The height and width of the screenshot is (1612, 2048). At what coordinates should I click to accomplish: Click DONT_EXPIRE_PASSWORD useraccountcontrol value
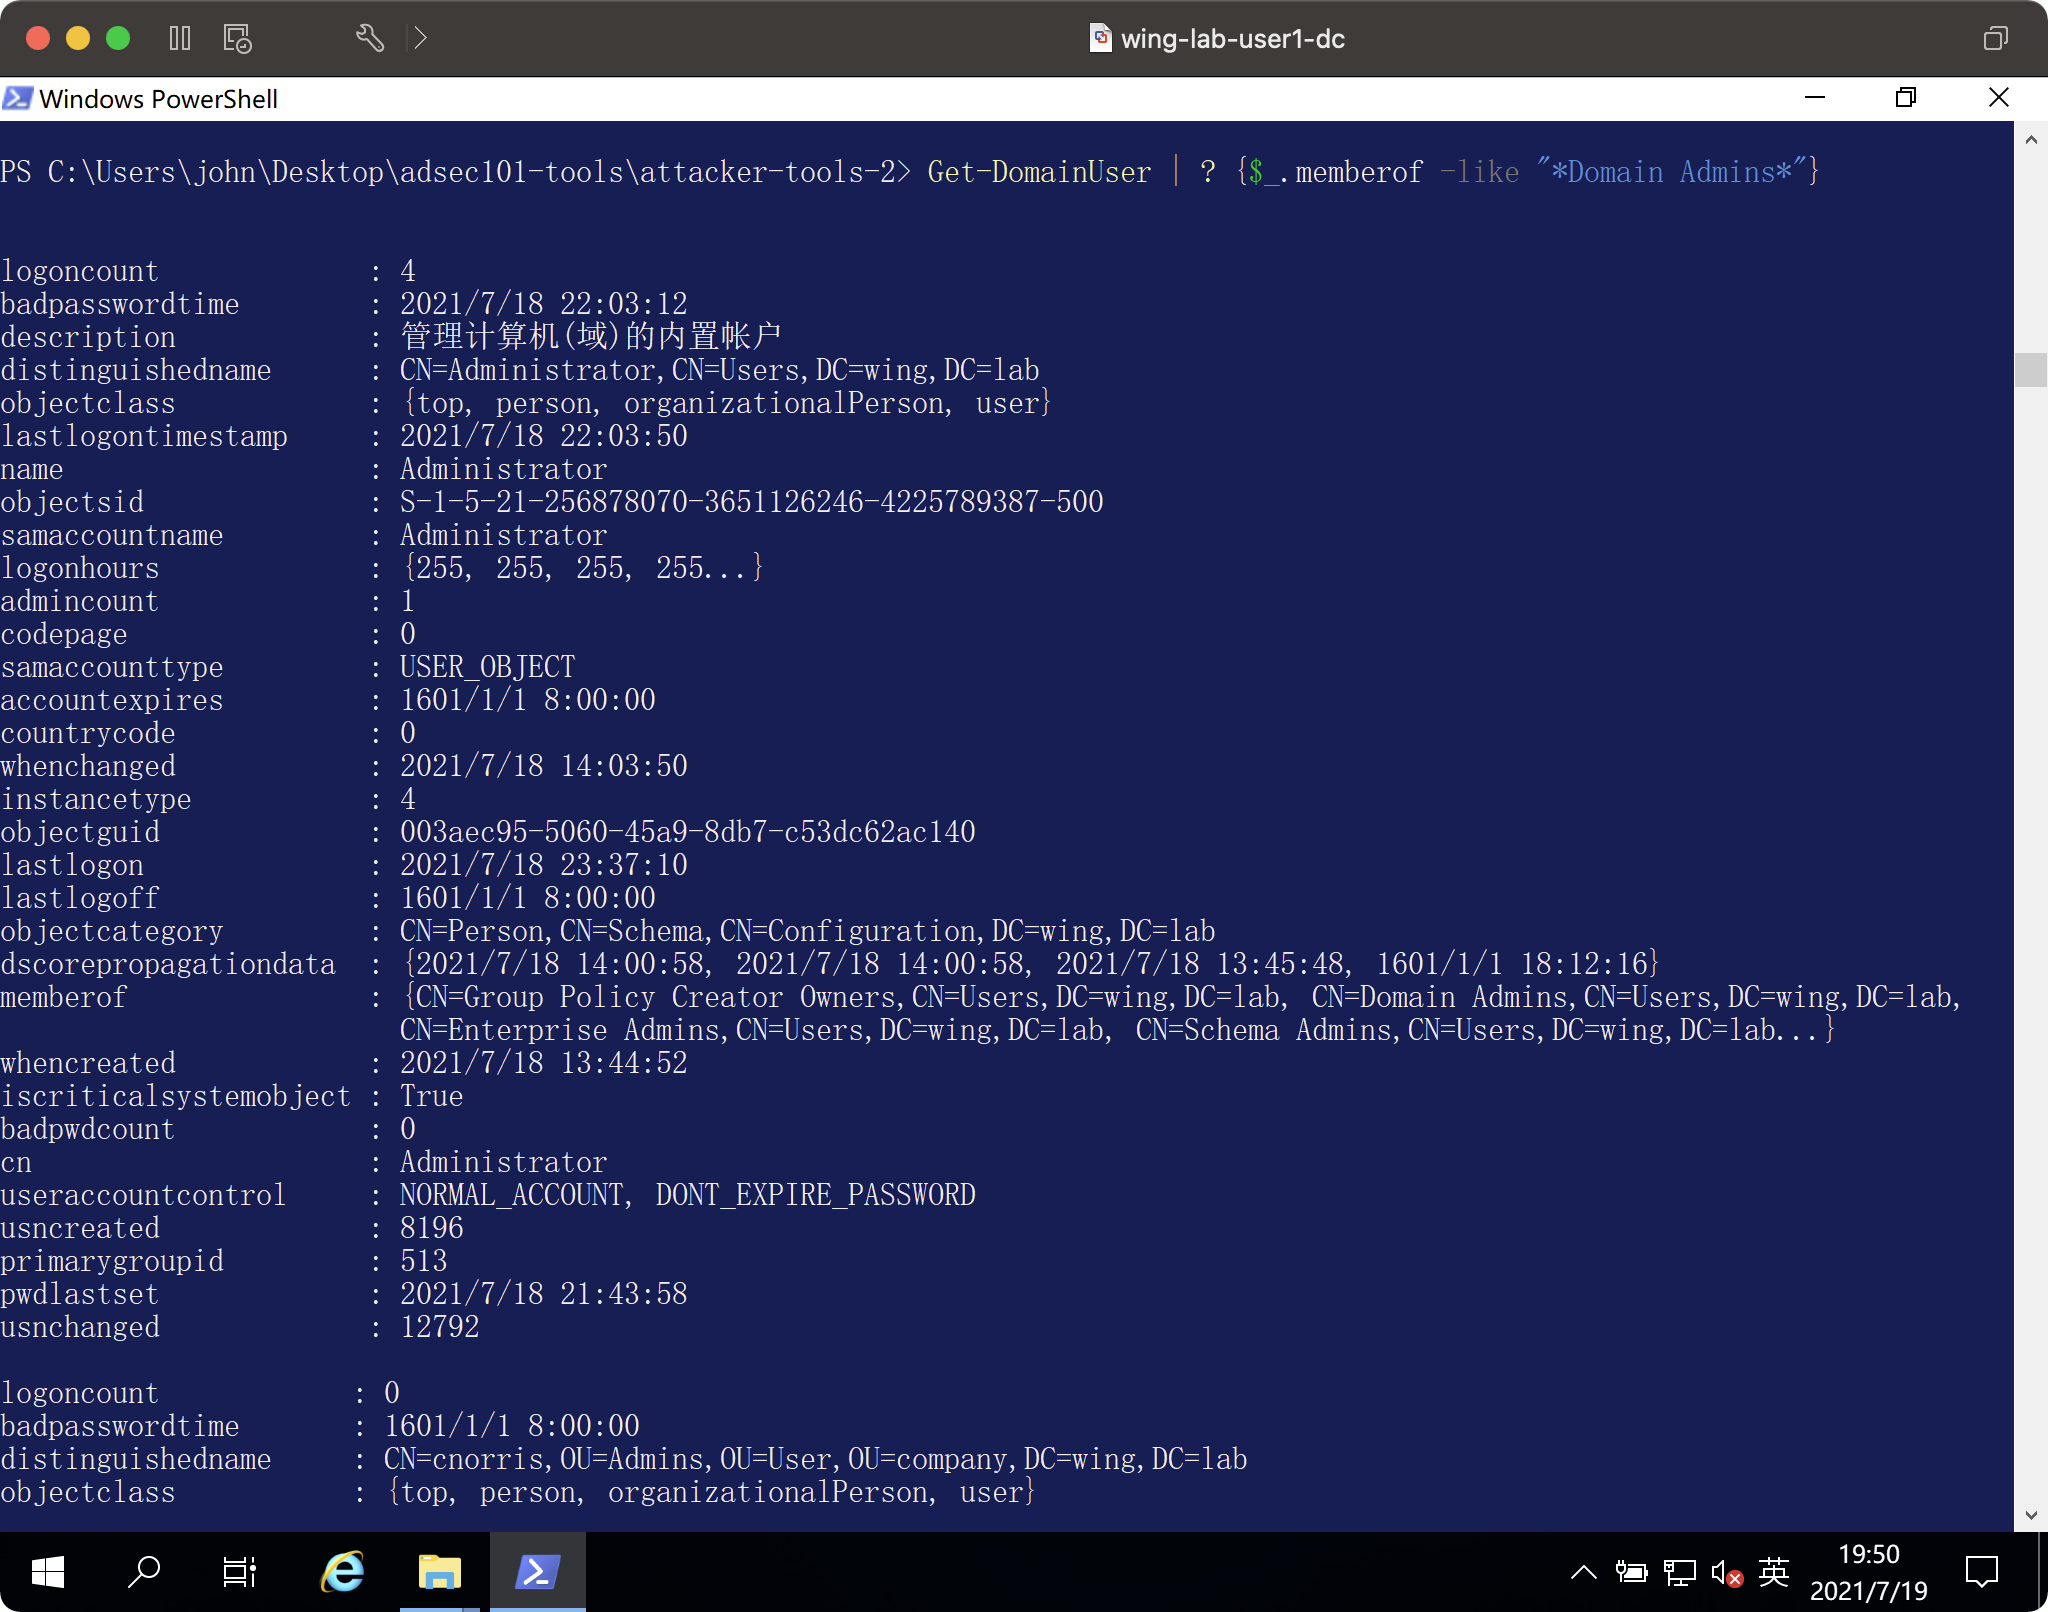click(x=816, y=1195)
